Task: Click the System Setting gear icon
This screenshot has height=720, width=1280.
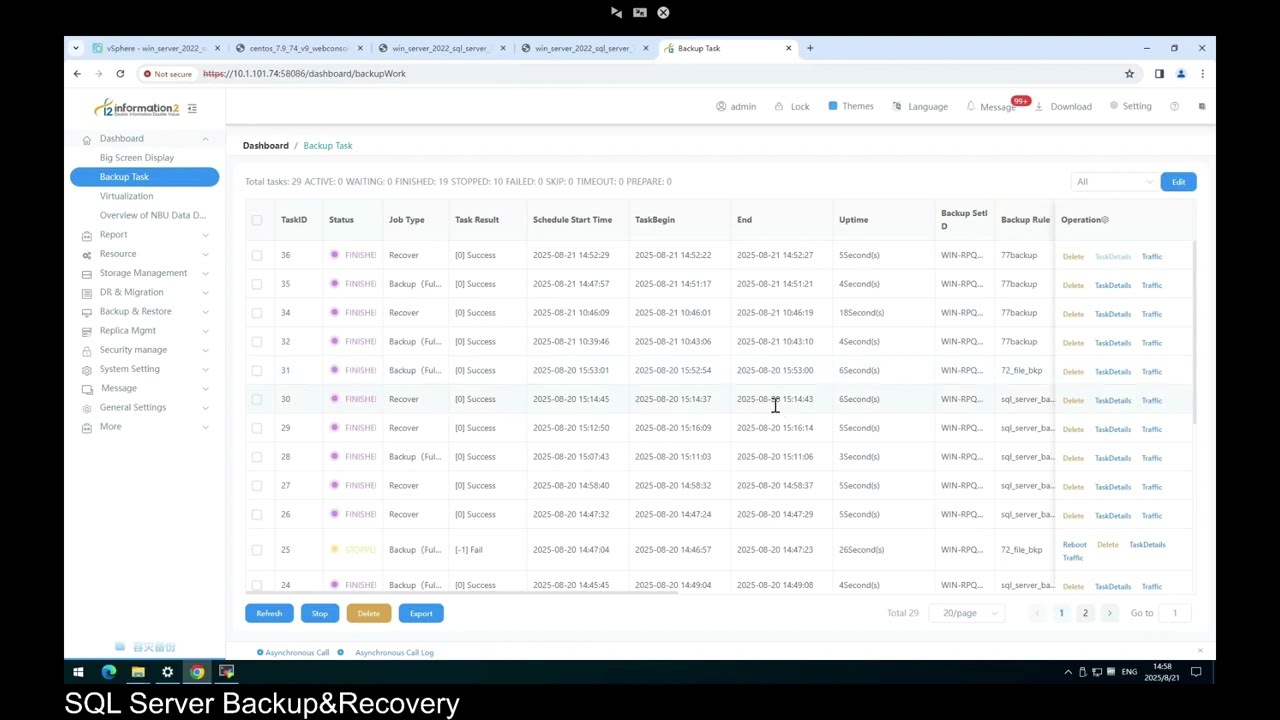Action: click(87, 369)
